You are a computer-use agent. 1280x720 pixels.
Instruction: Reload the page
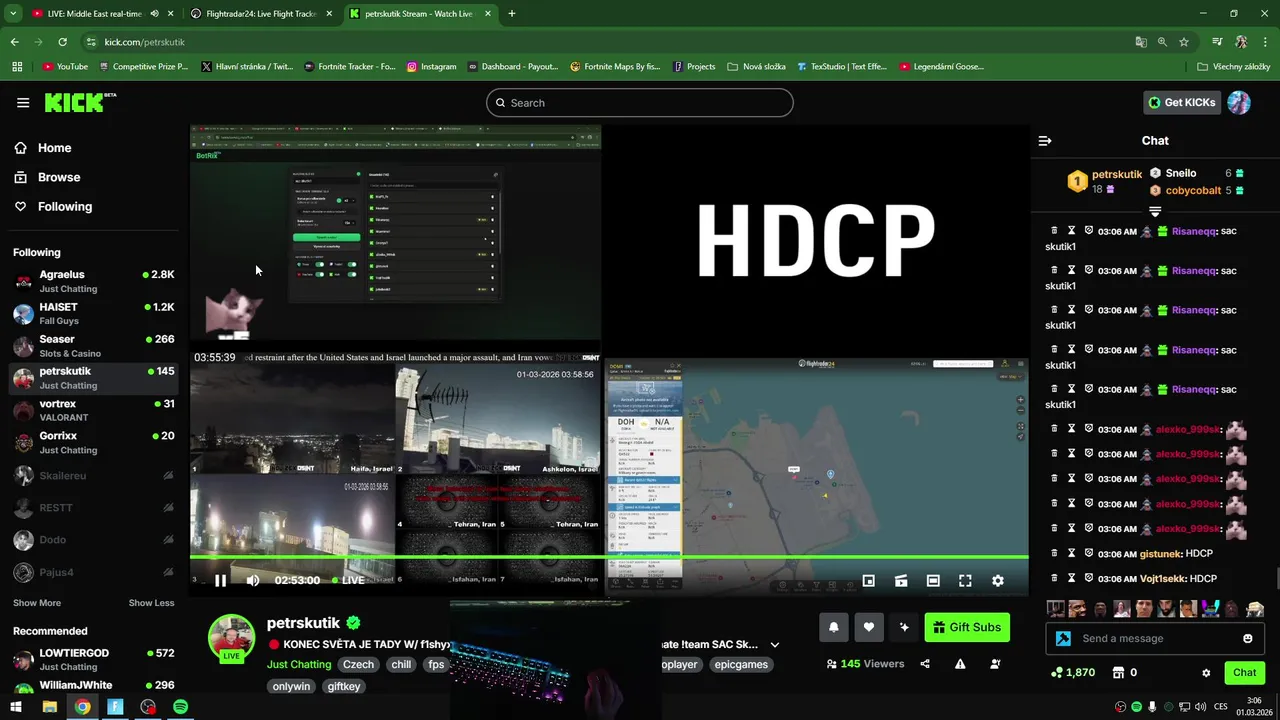click(x=62, y=42)
